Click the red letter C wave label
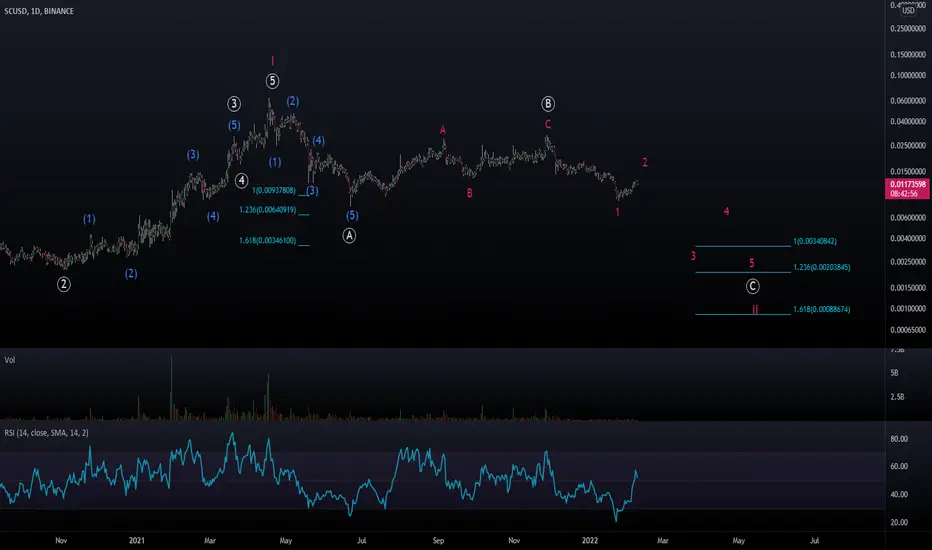The width and height of the screenshot is (932, 550). (548, 124)
